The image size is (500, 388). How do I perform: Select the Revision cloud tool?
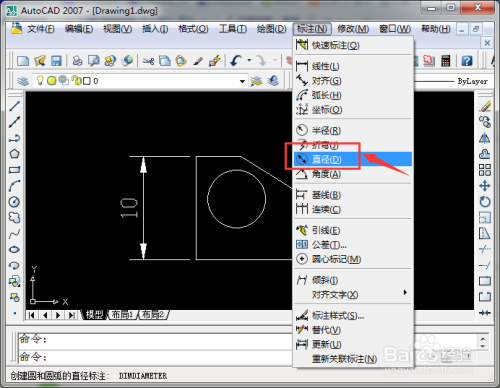[x=14, y=218]
